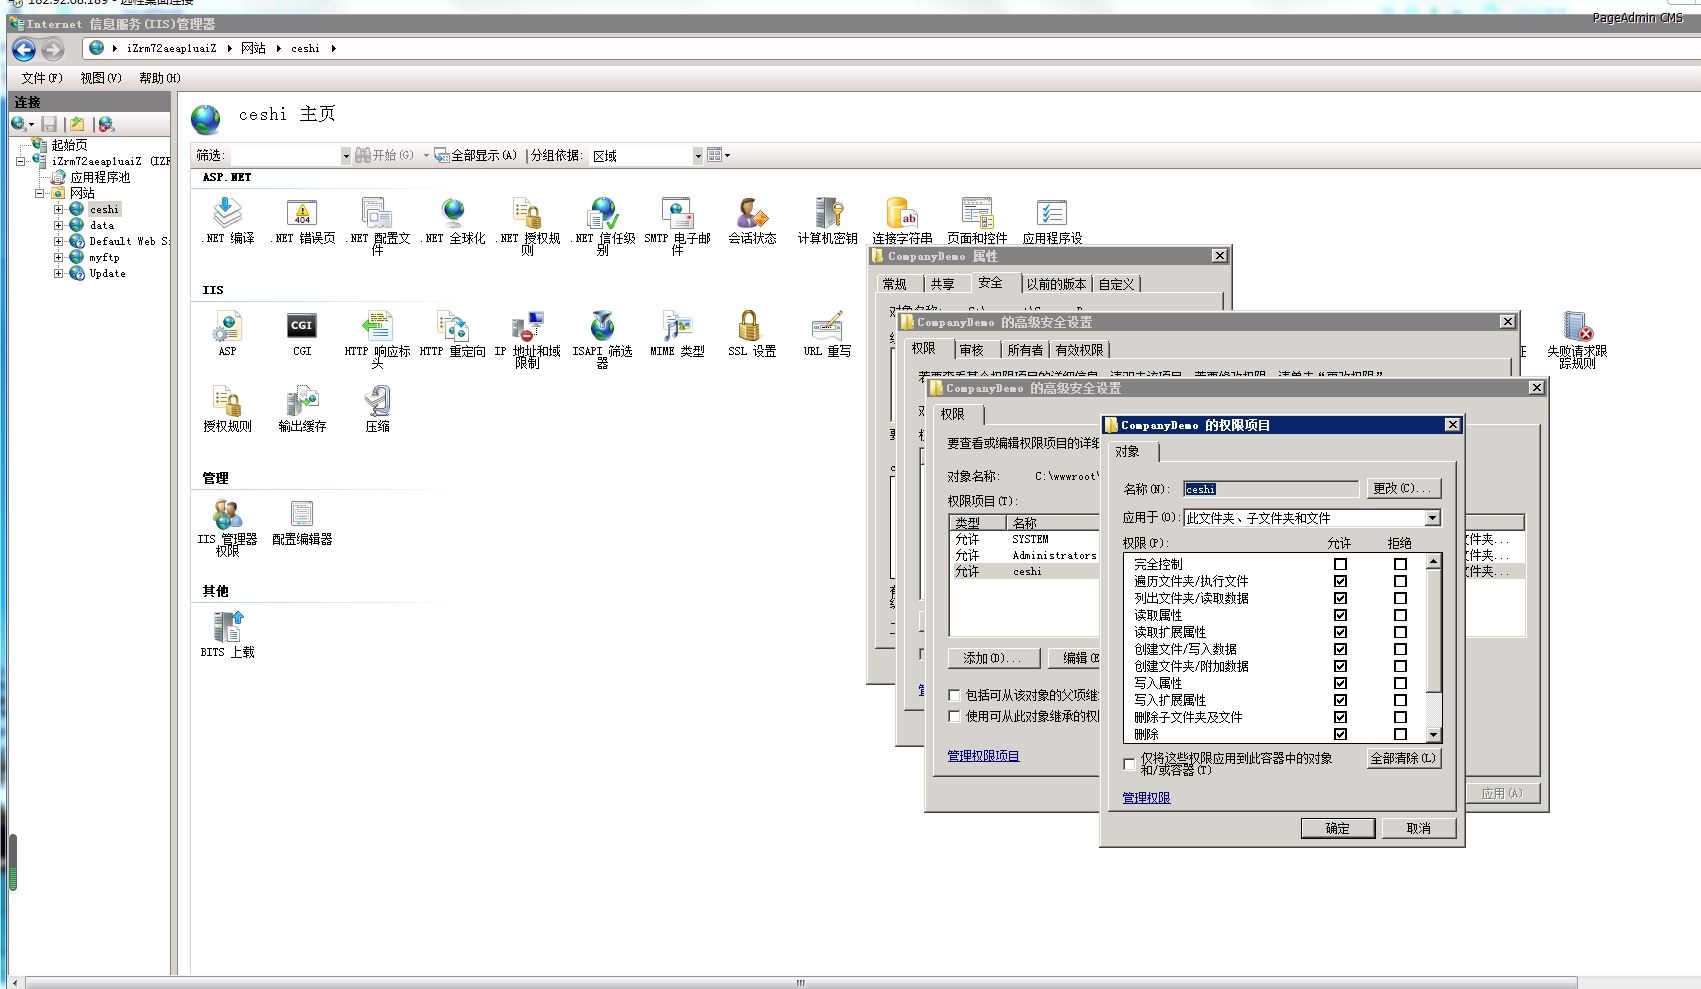Open the .NET 信任级别 icon
This screenshot has height=989, width=1701.
point(603,213)
